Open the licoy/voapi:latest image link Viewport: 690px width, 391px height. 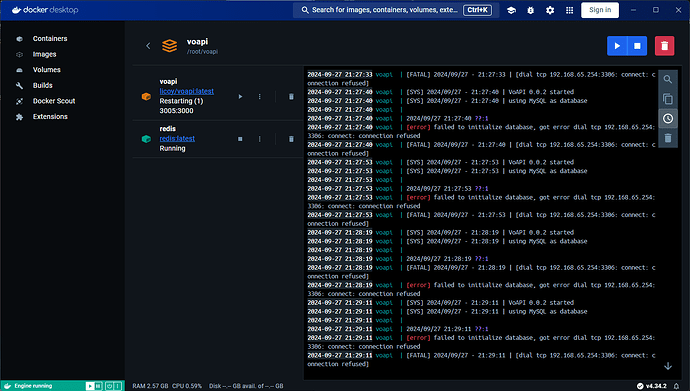(187, 91)
